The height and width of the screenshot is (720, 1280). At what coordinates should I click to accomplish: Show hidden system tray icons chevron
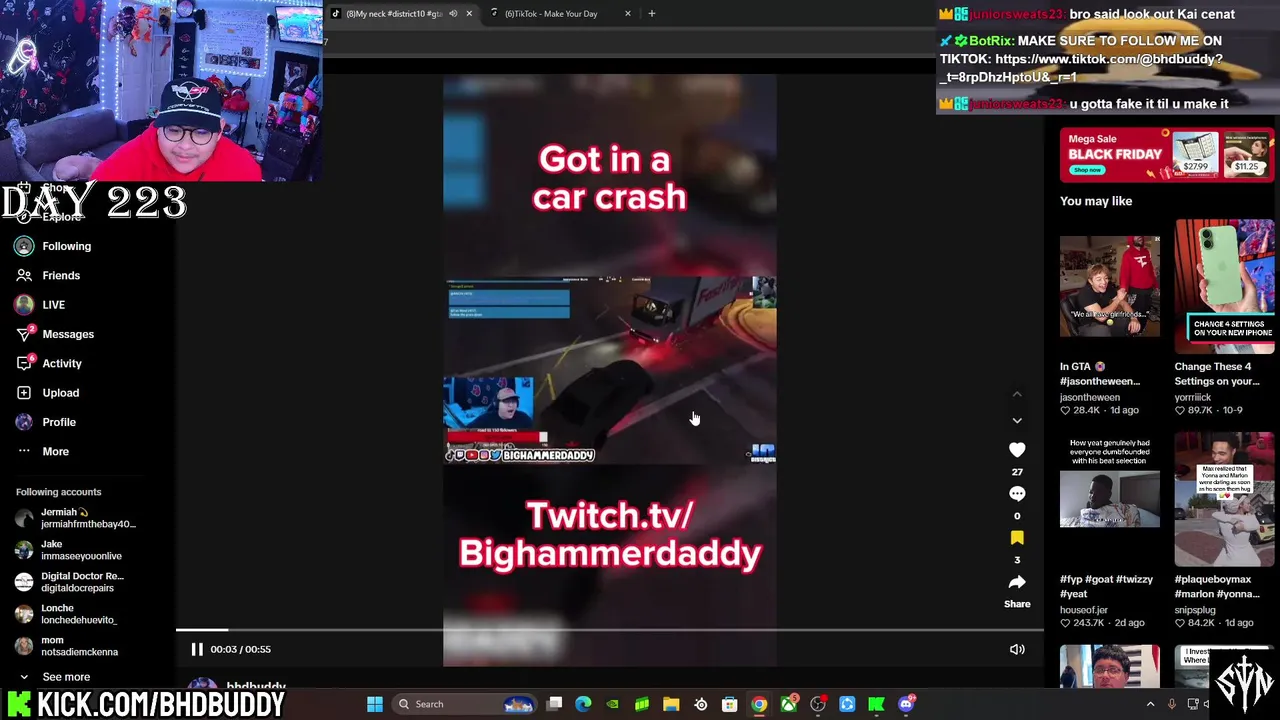click(x=1150, y=704)
